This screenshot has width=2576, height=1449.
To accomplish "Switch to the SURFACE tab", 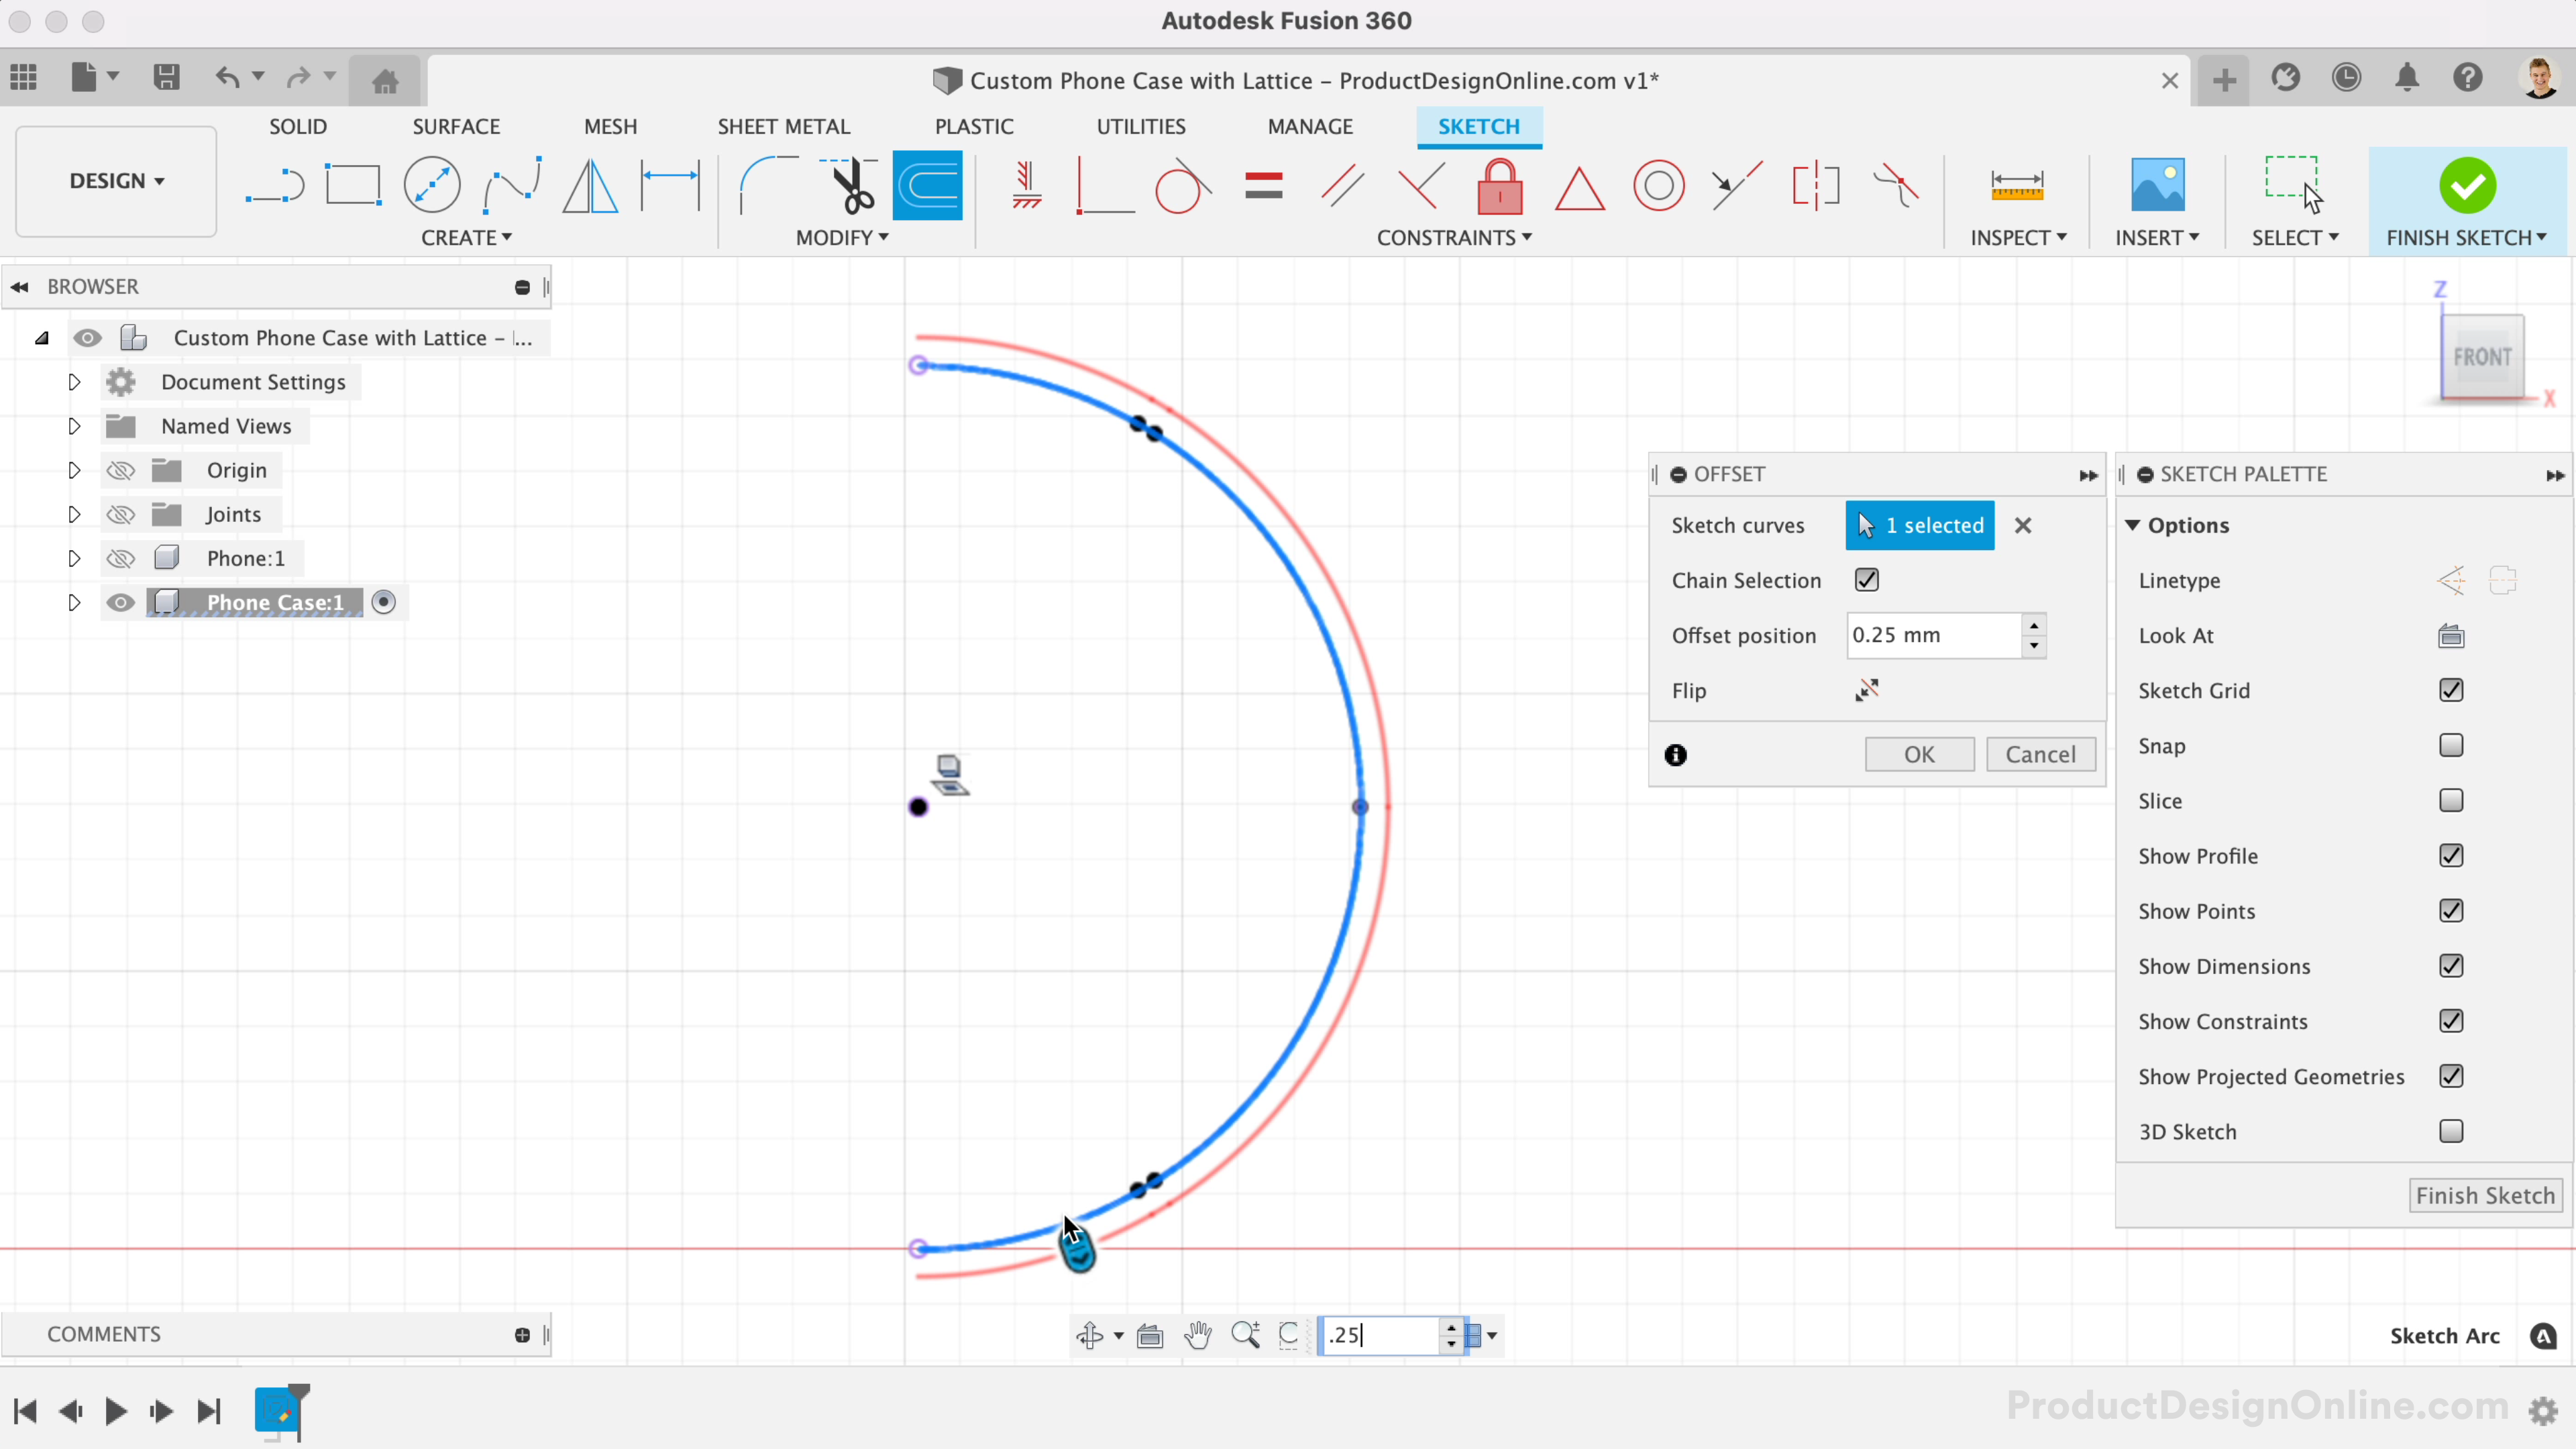I will pyautogui.click(x=455, y=125).
